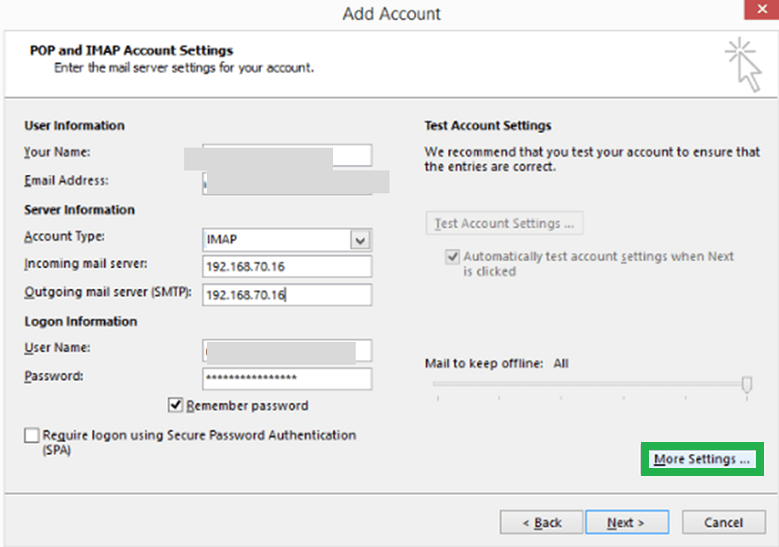Click the Next button

[x=627, y=522]
